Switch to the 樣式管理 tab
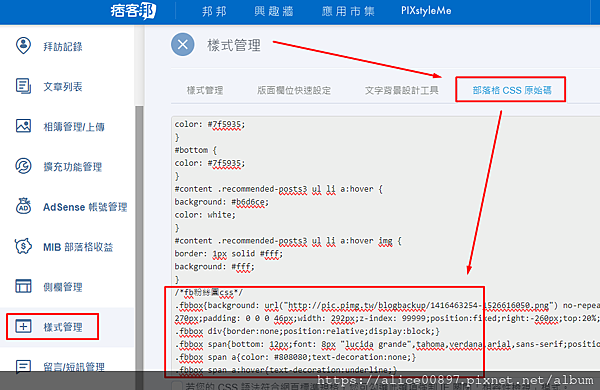 click(x=205, y=90)
